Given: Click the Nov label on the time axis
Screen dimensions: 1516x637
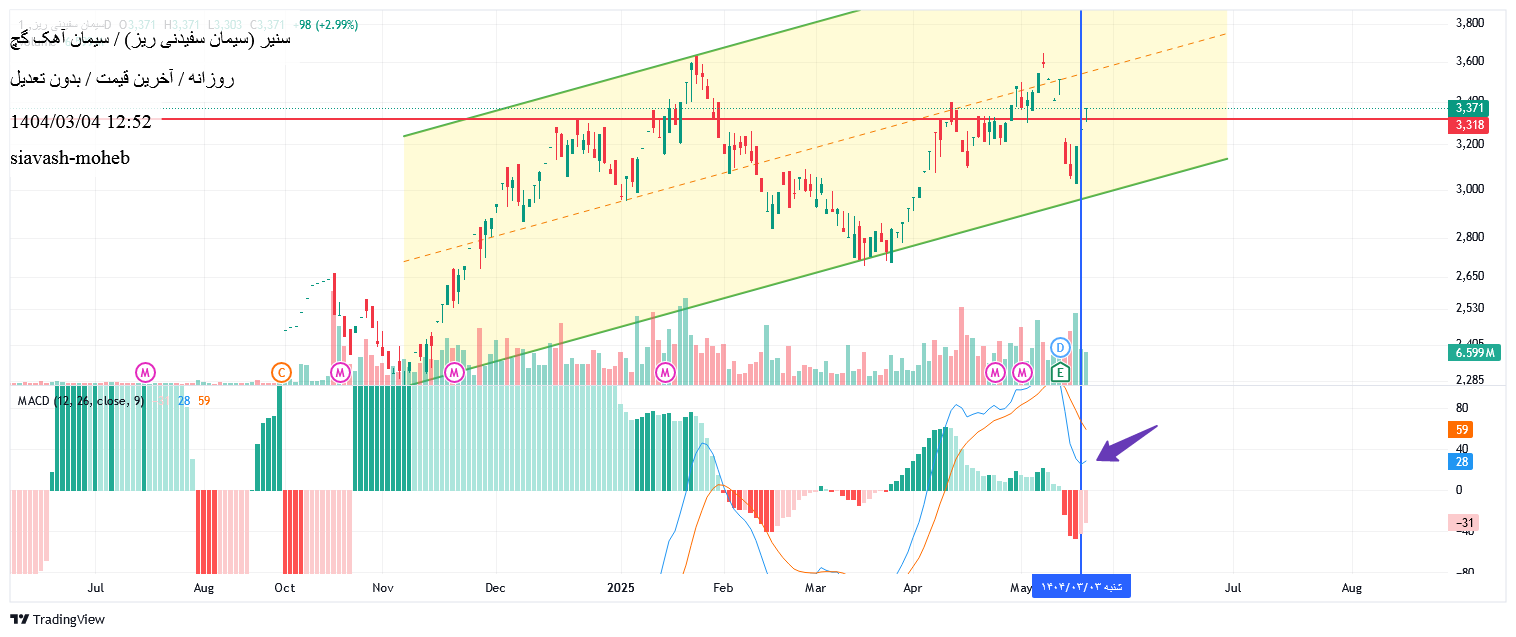Looking at the screenshot, I should coord(384,588).
